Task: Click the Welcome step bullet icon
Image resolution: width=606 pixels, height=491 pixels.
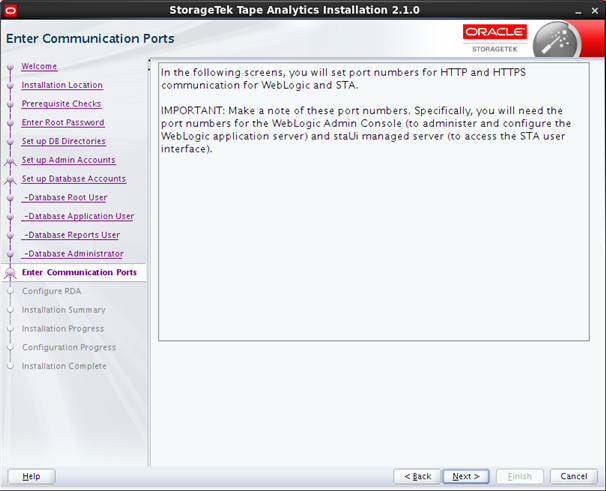Action: pyautogui.click(x=10, y=67)
